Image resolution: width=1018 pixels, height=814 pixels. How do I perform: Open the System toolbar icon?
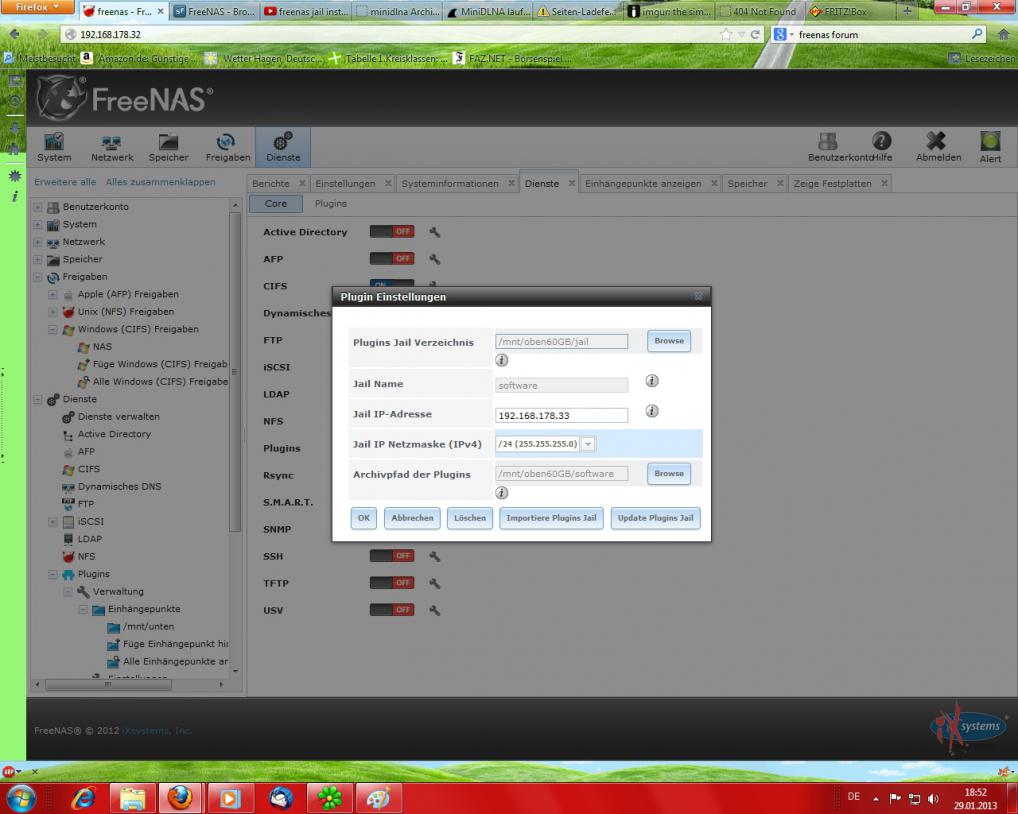coord(54,147)
